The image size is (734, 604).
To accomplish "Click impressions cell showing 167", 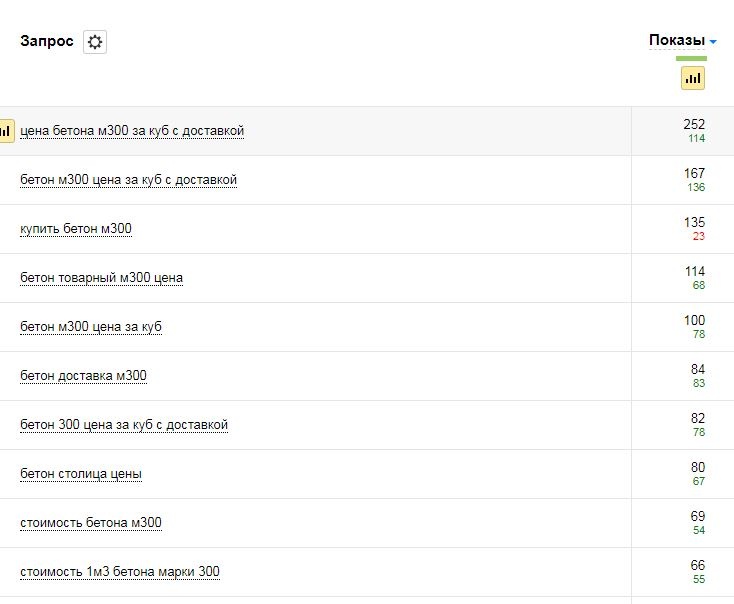I will click(x=694, y=174).
